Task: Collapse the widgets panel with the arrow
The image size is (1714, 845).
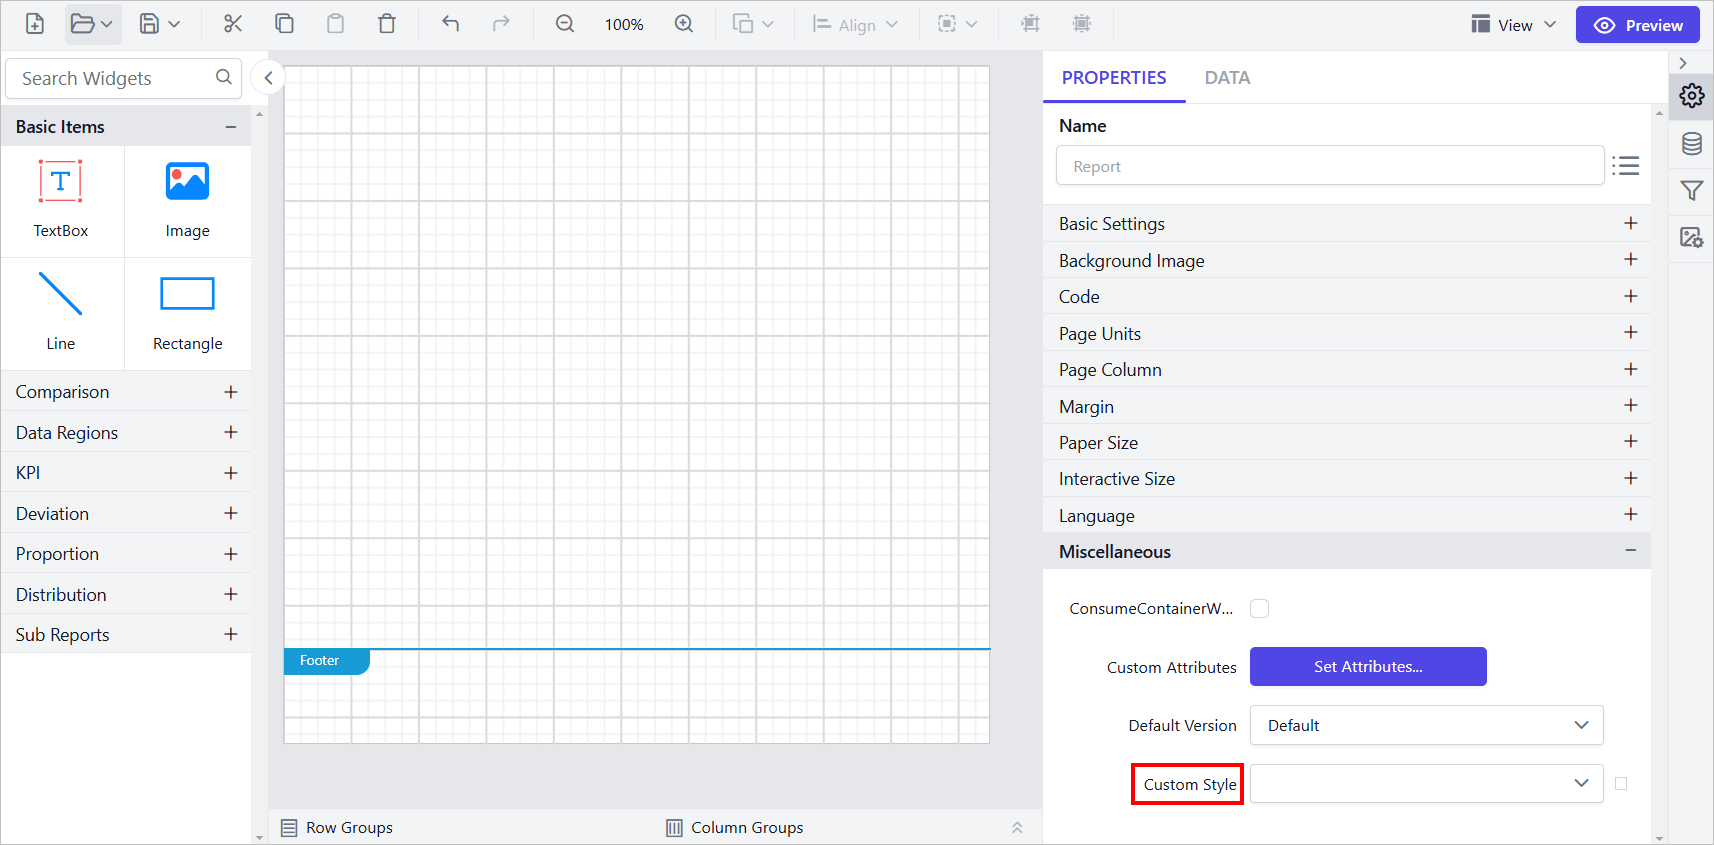Action: pyautogui.click(x=268, y=78)
